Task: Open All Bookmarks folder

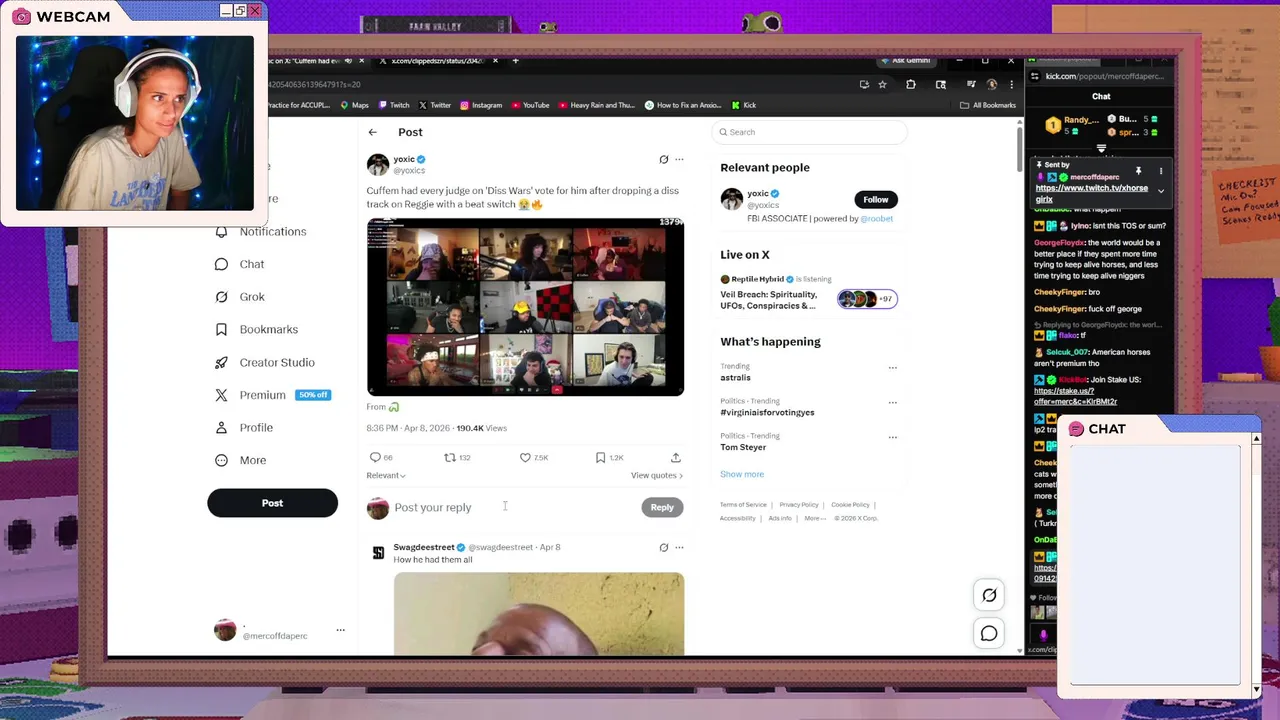Action: pyautogui.click(x=988, y=105)
